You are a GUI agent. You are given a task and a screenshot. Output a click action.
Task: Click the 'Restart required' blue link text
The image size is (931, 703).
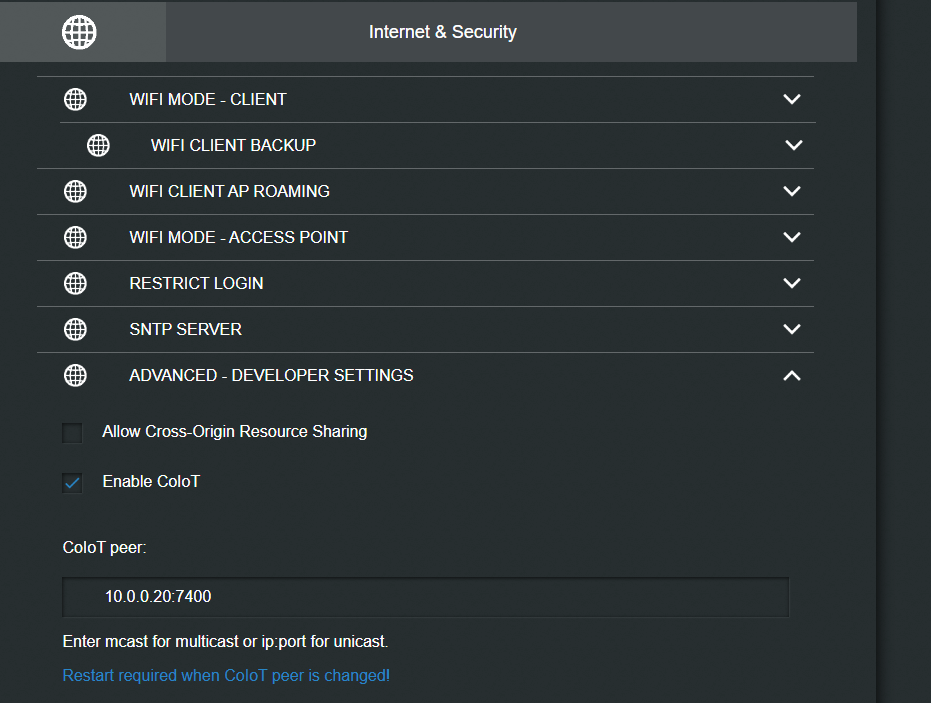226,675
